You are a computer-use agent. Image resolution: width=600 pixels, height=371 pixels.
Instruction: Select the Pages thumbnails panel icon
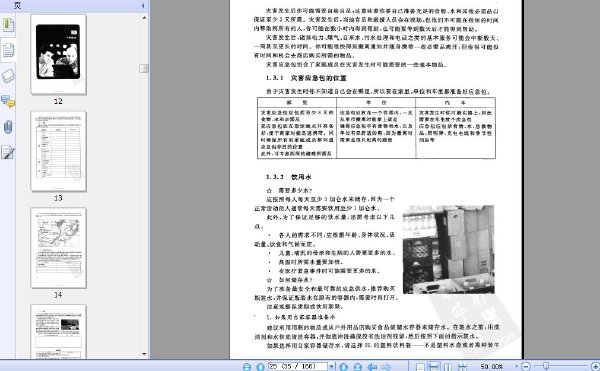(8, 50)
